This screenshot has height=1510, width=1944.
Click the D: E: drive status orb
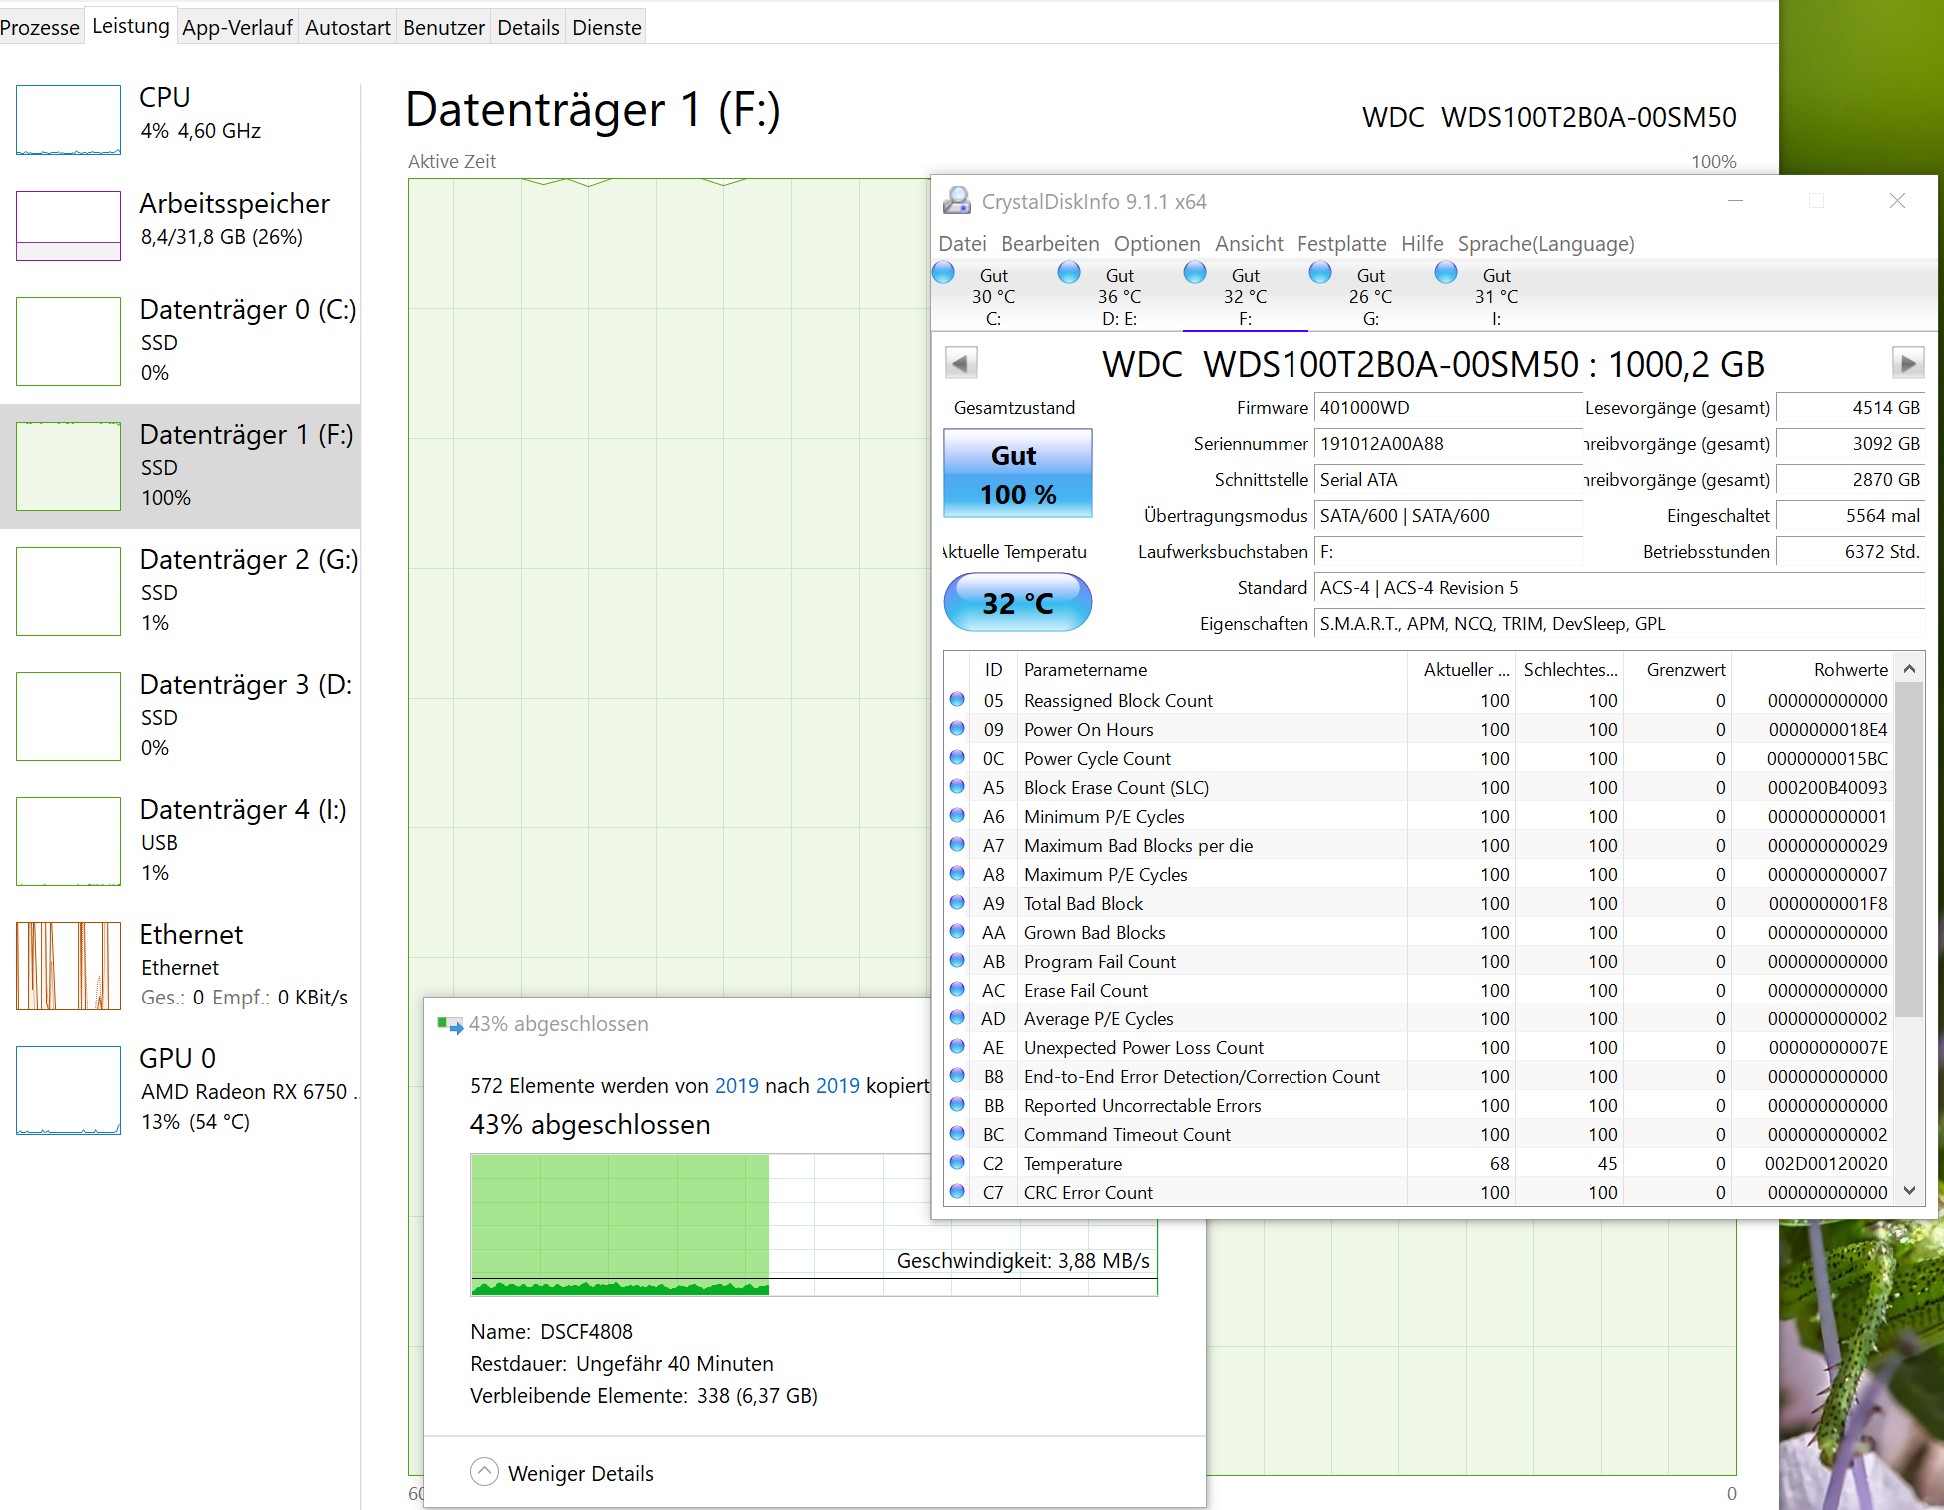click(x=1069, y=273)
